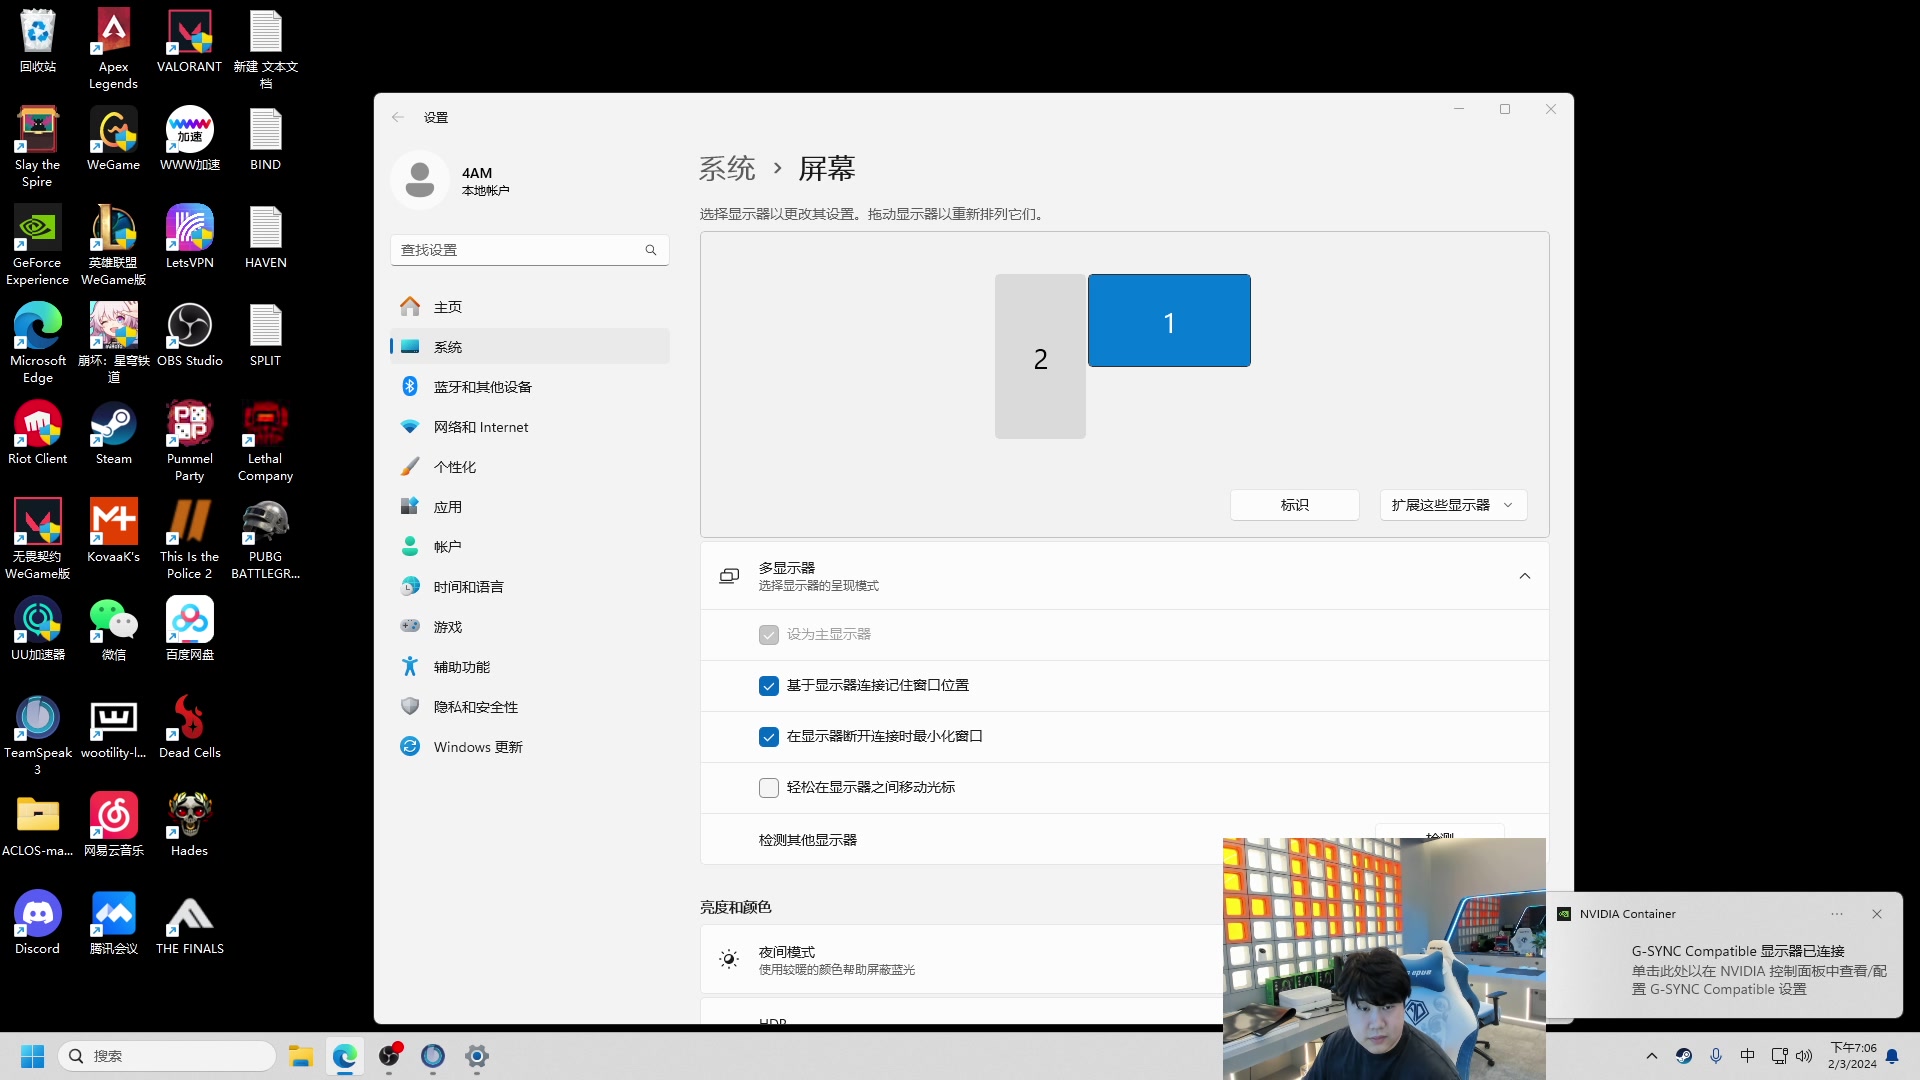Collapse the 多显示器 section
Viewport: 1920px width, 1080px height.
pyautogui.click(x=1525, y=576)
